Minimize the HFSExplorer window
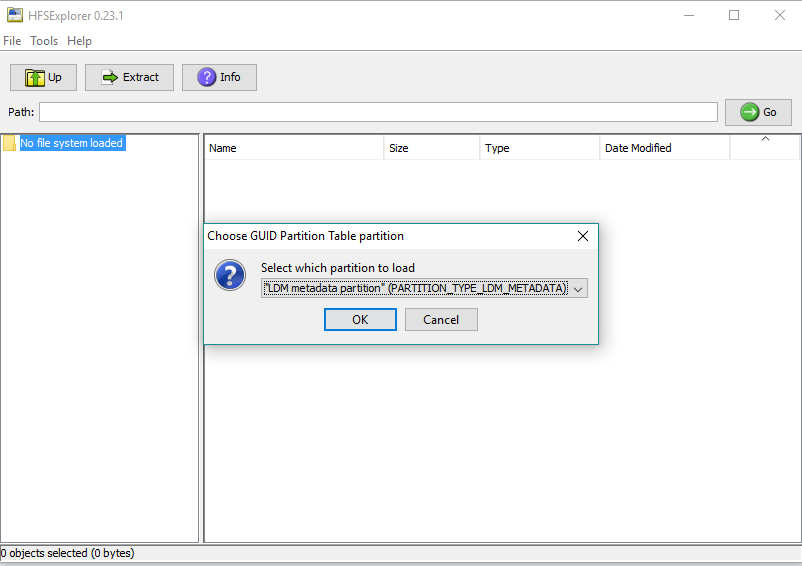 tap(689, 15)
